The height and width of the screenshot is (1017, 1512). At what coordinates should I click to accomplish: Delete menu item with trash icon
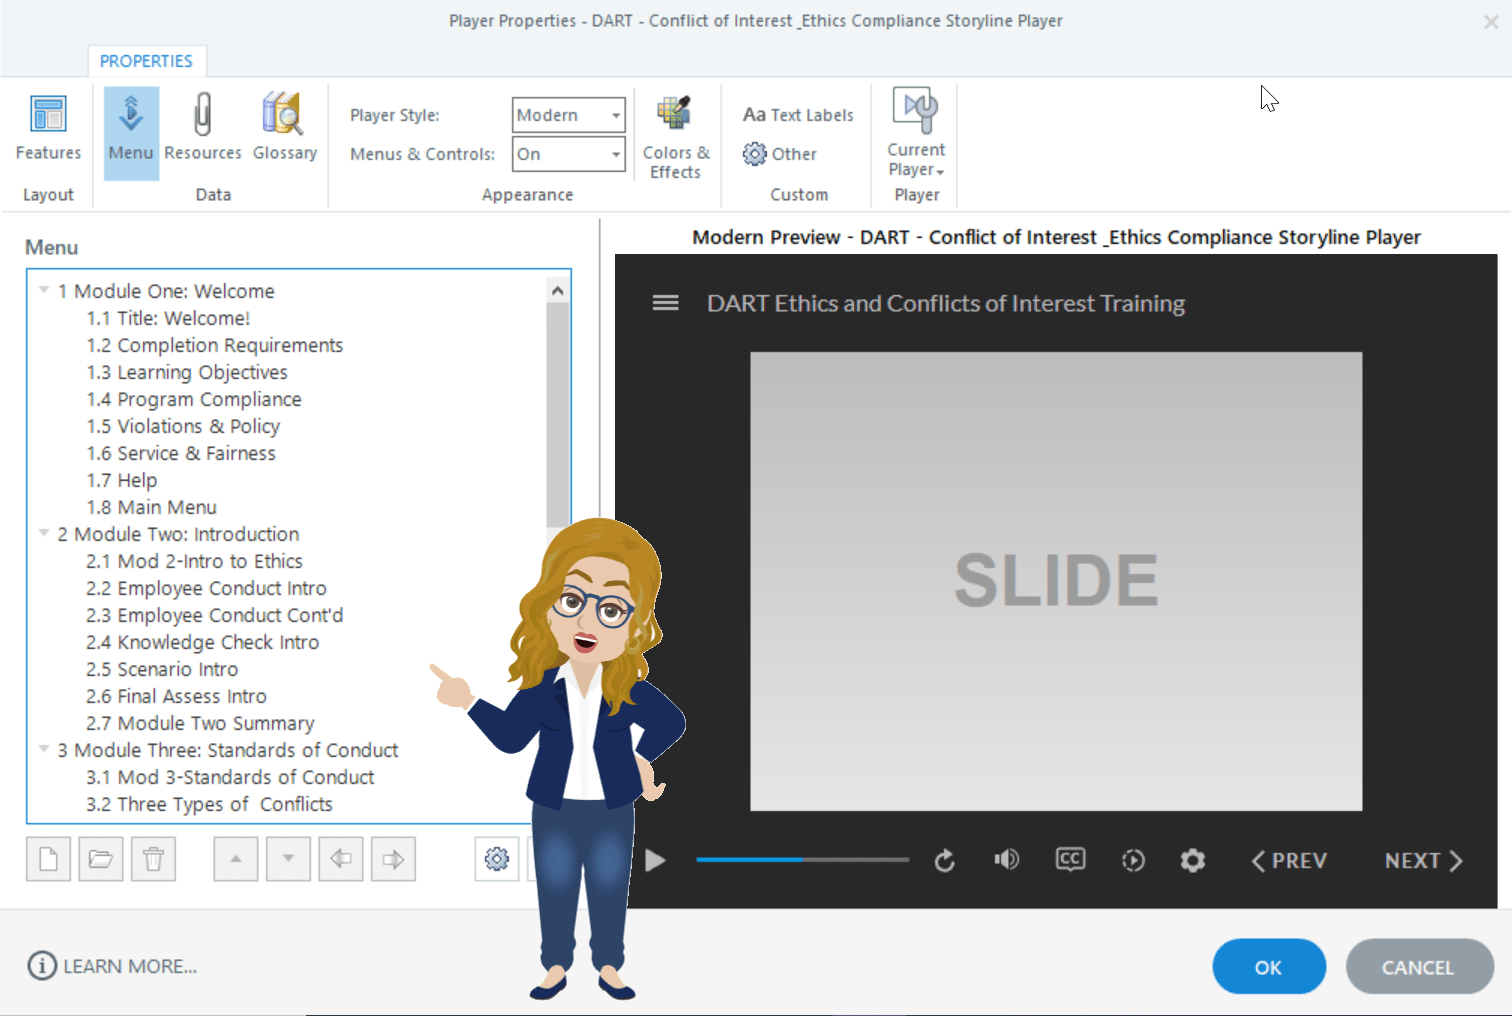tap(153, 859)
